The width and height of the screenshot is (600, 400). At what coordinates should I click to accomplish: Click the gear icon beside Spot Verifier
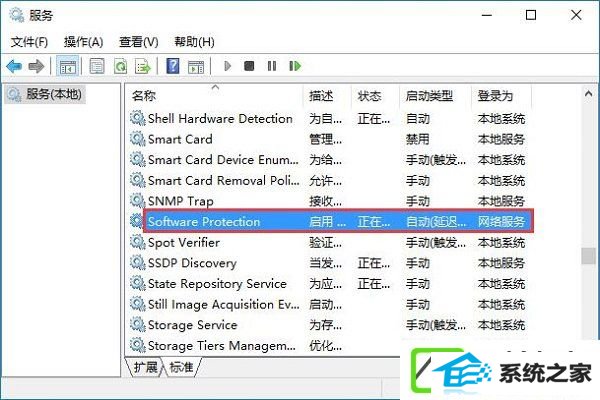(x=137, y=242)
